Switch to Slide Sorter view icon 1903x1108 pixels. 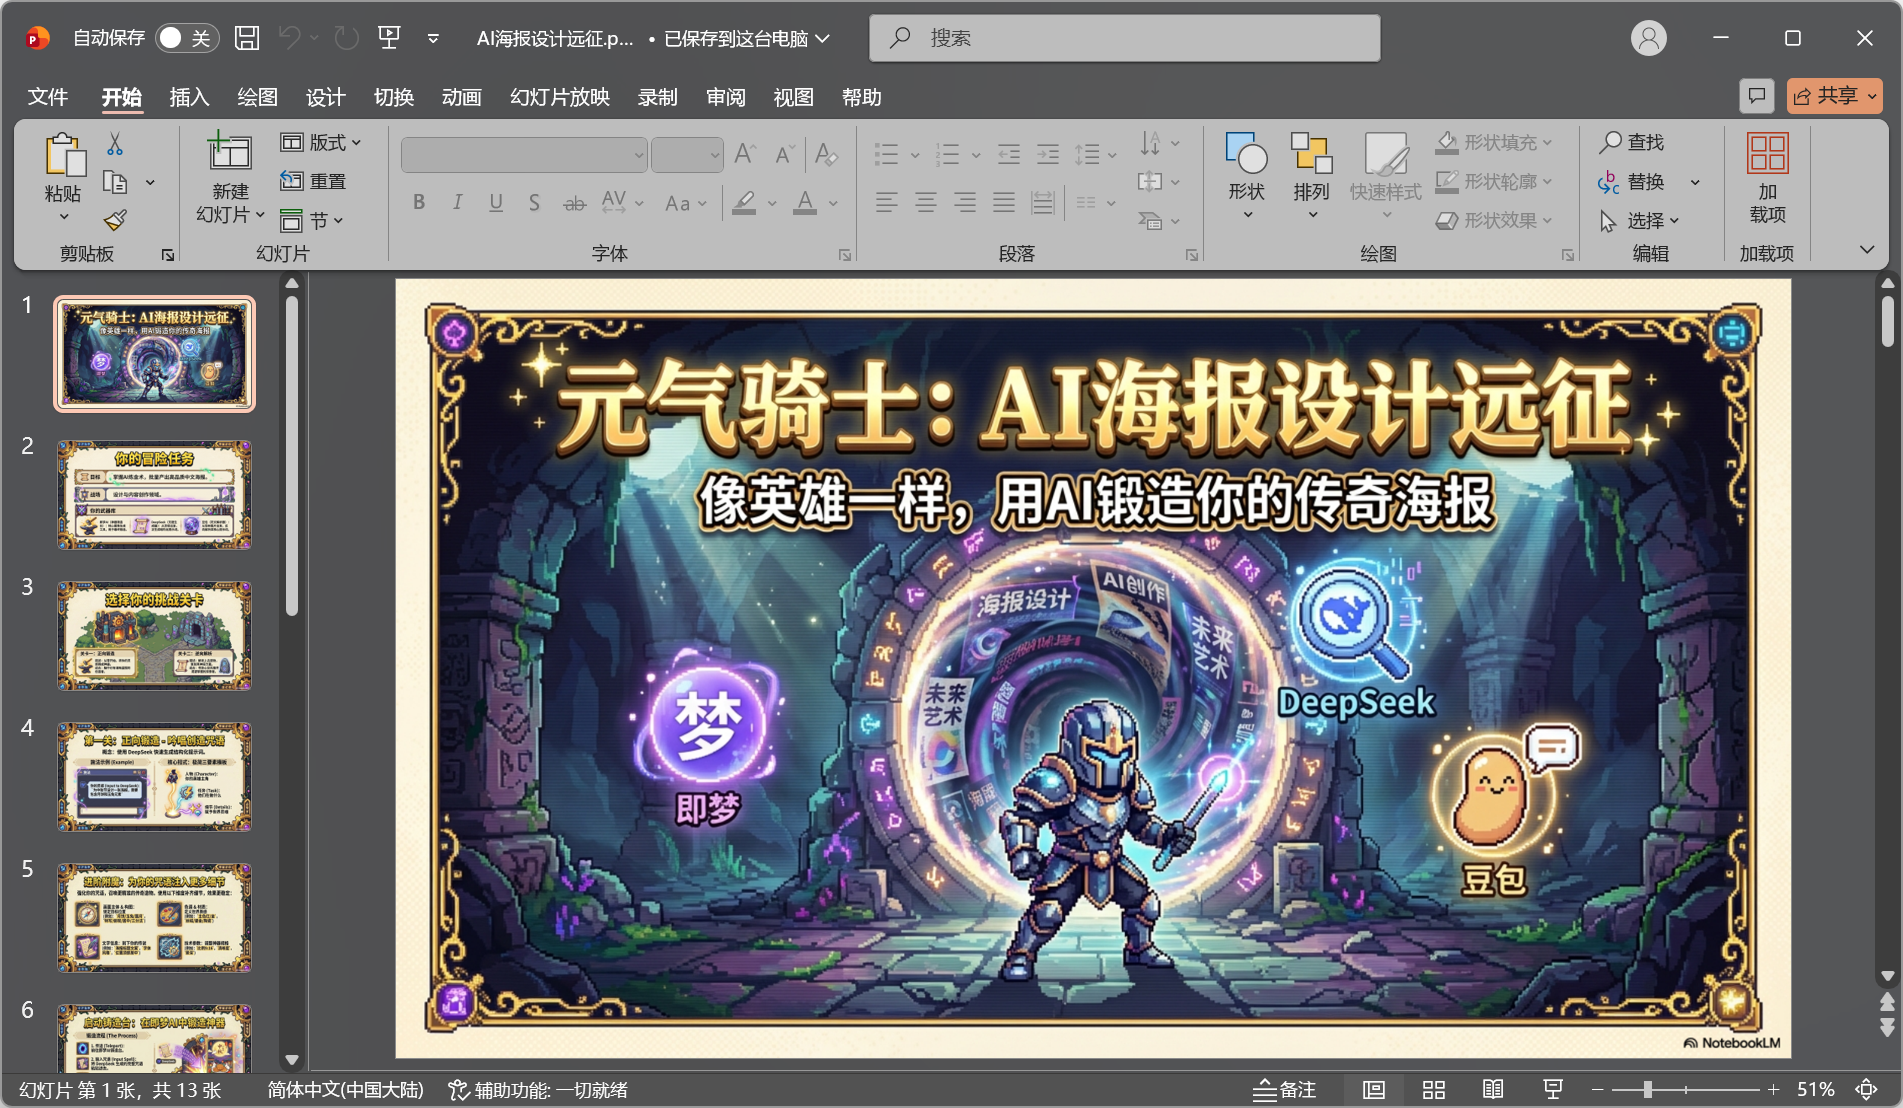point(1434,1089)
